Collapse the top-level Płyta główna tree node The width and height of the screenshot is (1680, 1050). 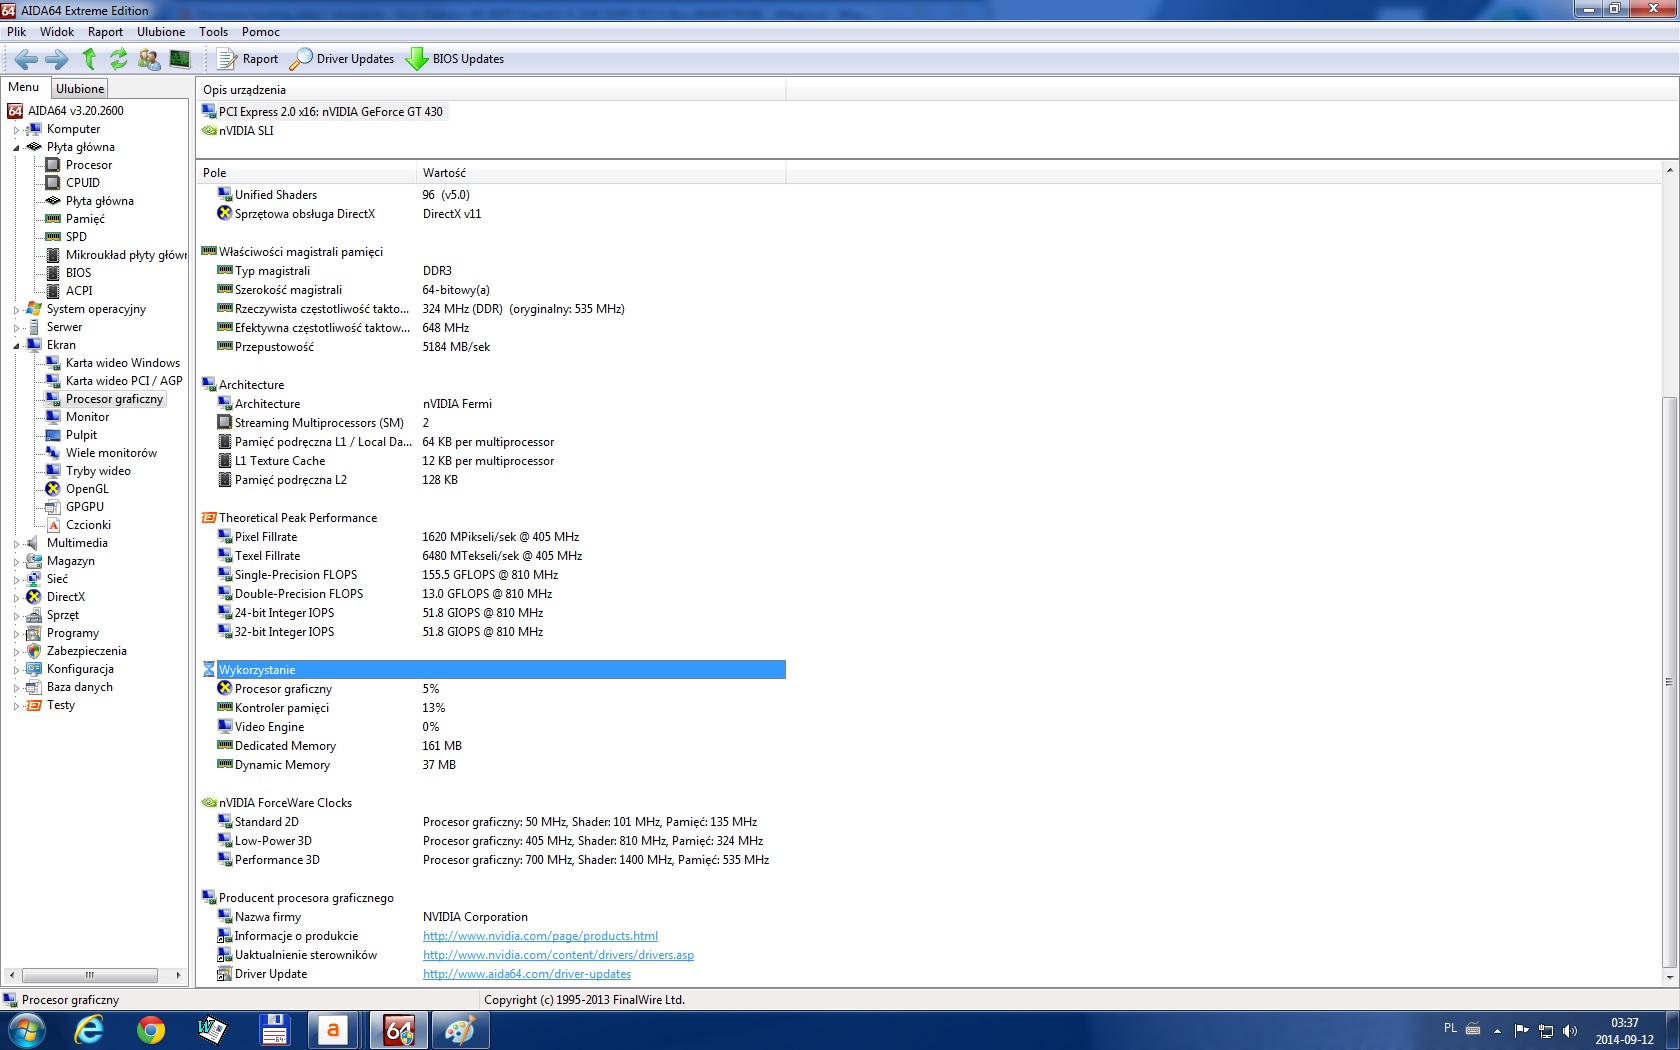pos(16,148)
